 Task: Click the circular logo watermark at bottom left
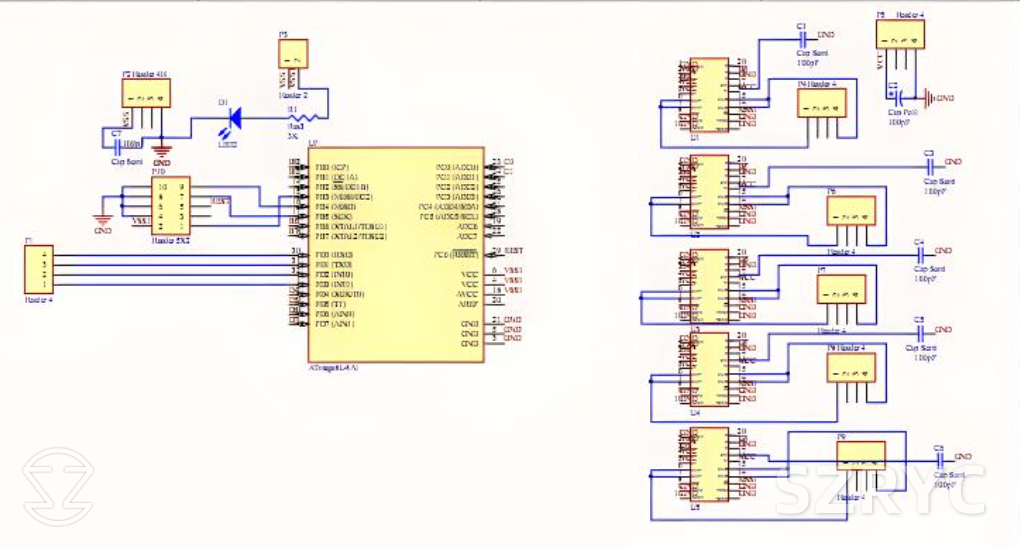click(58, 487)
